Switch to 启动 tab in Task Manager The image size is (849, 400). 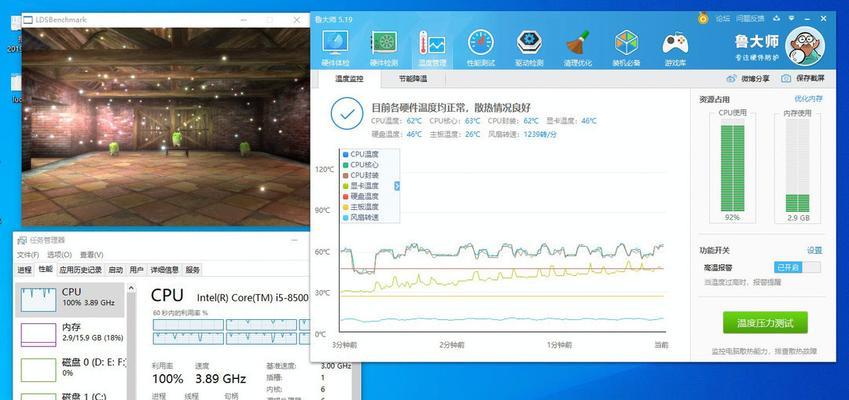115,270
